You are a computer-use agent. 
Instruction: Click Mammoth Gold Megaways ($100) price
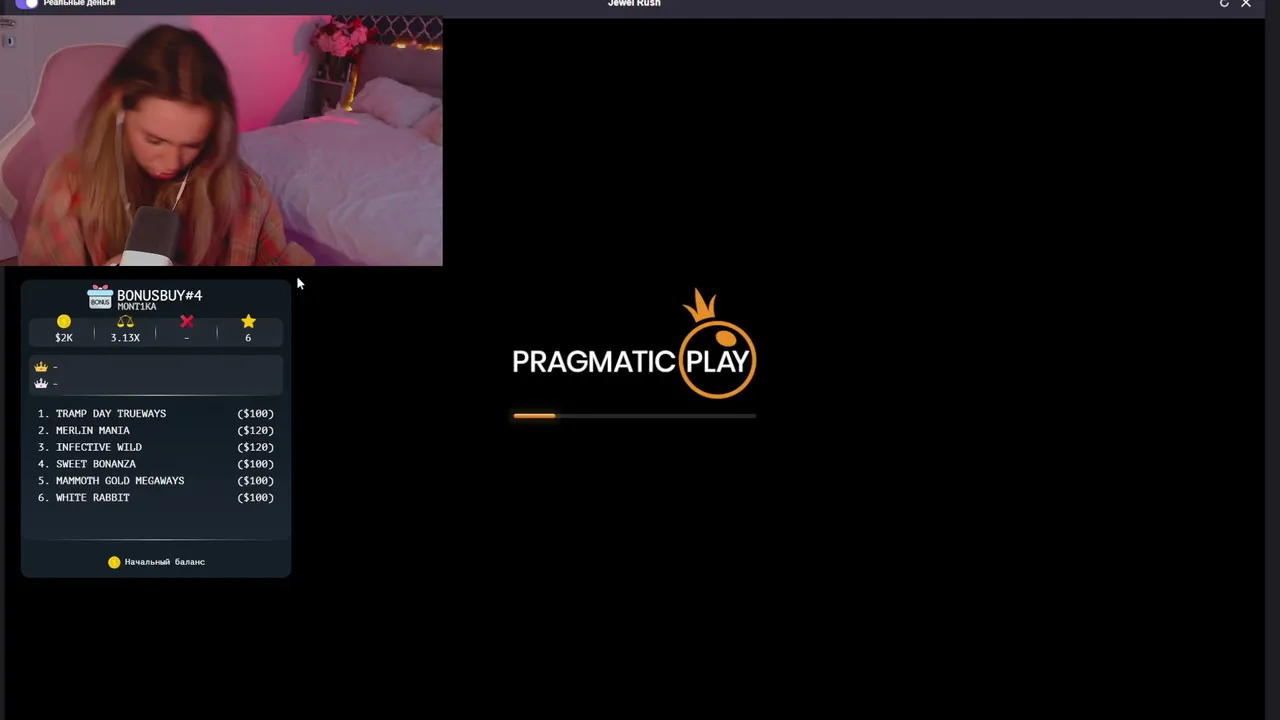coord(255,481)
